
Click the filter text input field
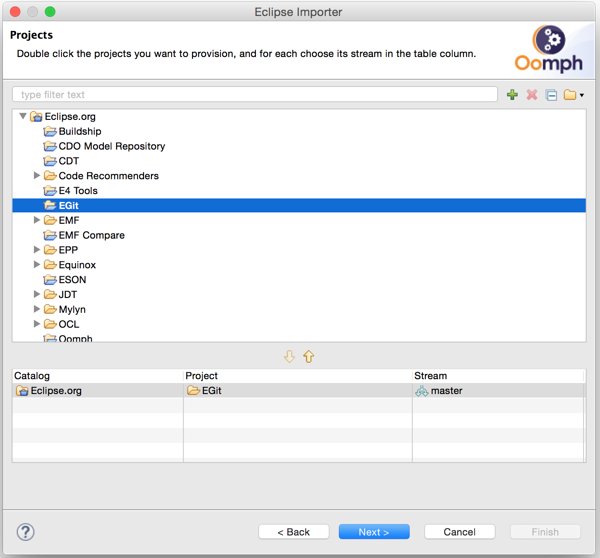(x=255, y=95)
